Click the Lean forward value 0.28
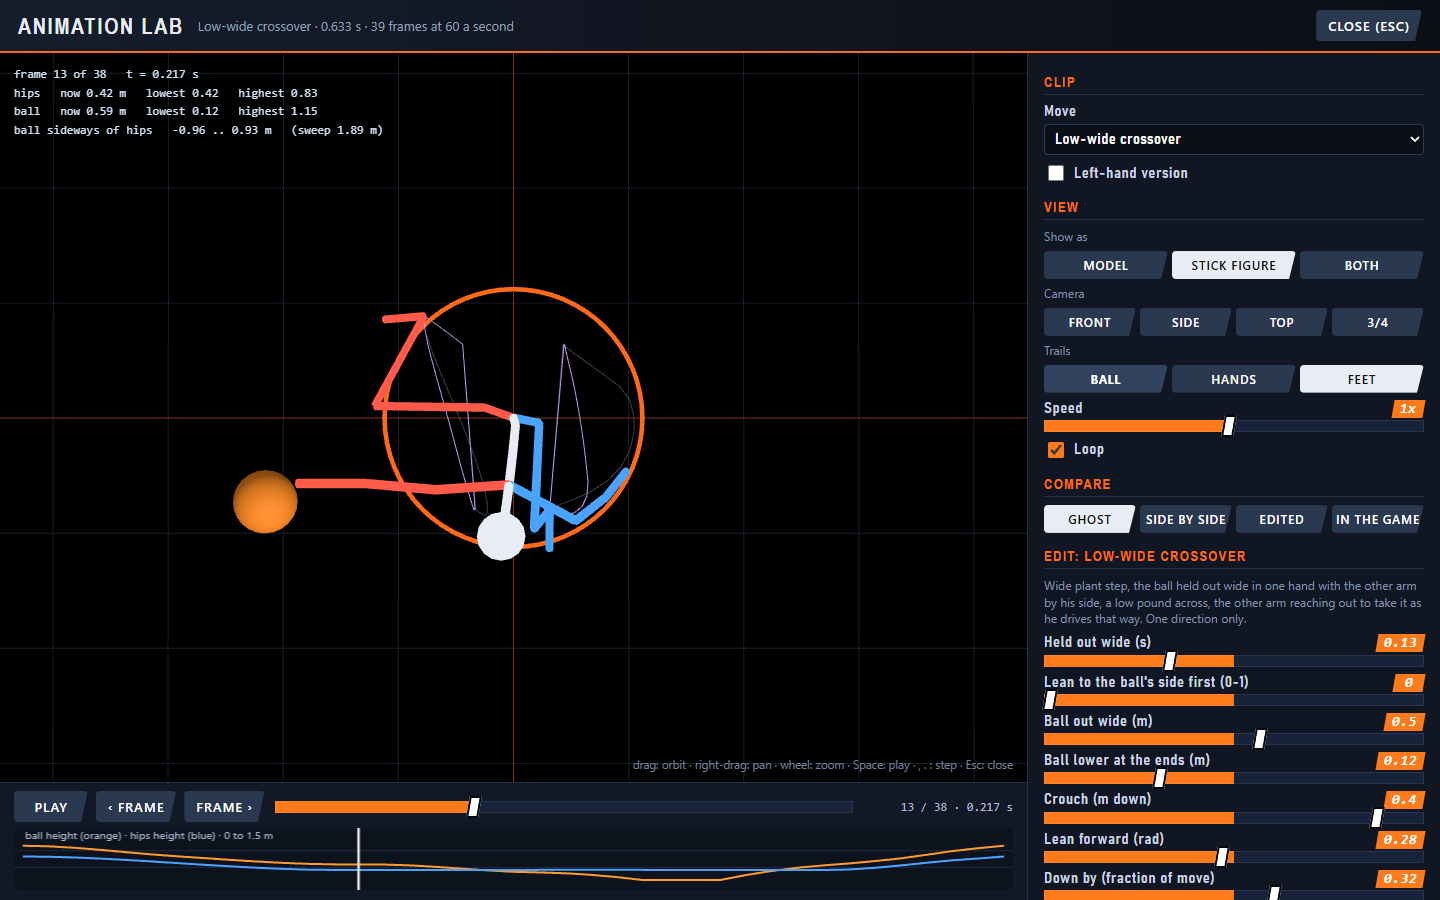Screen dimensions: 1440x900 (1400, 839)
